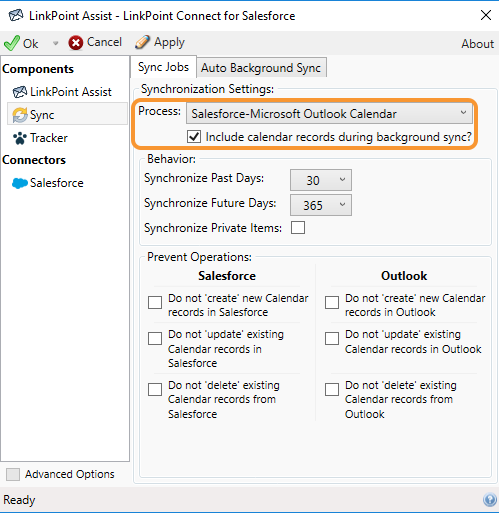Close the LinkPoint Assist window
This screenshot has height=513, width=499.
pyautogui.click(x=486, y=15)
